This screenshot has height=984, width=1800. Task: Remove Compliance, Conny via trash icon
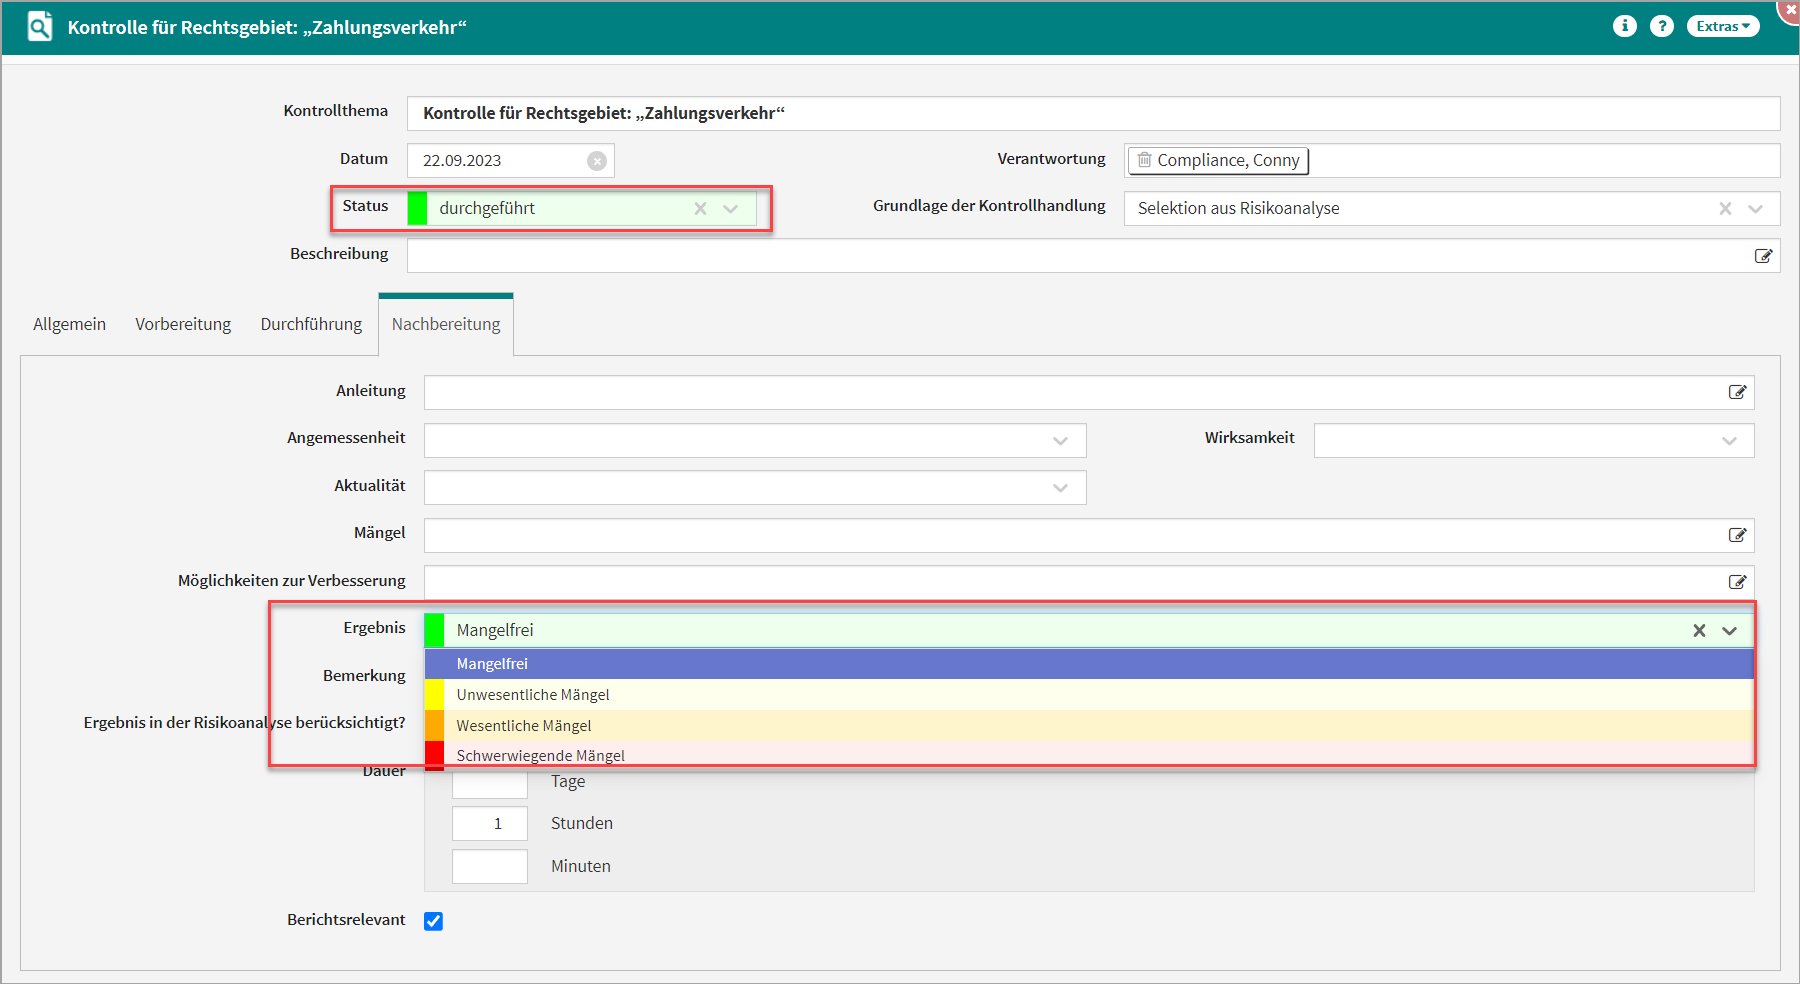click(1144, 160)
